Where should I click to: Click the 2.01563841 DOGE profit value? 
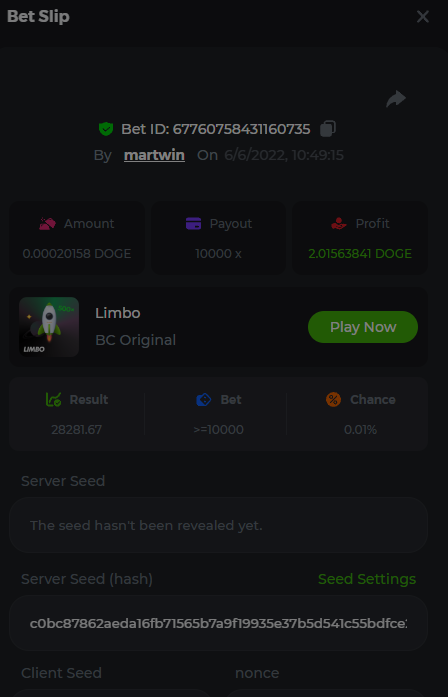(x=360, y=254)
